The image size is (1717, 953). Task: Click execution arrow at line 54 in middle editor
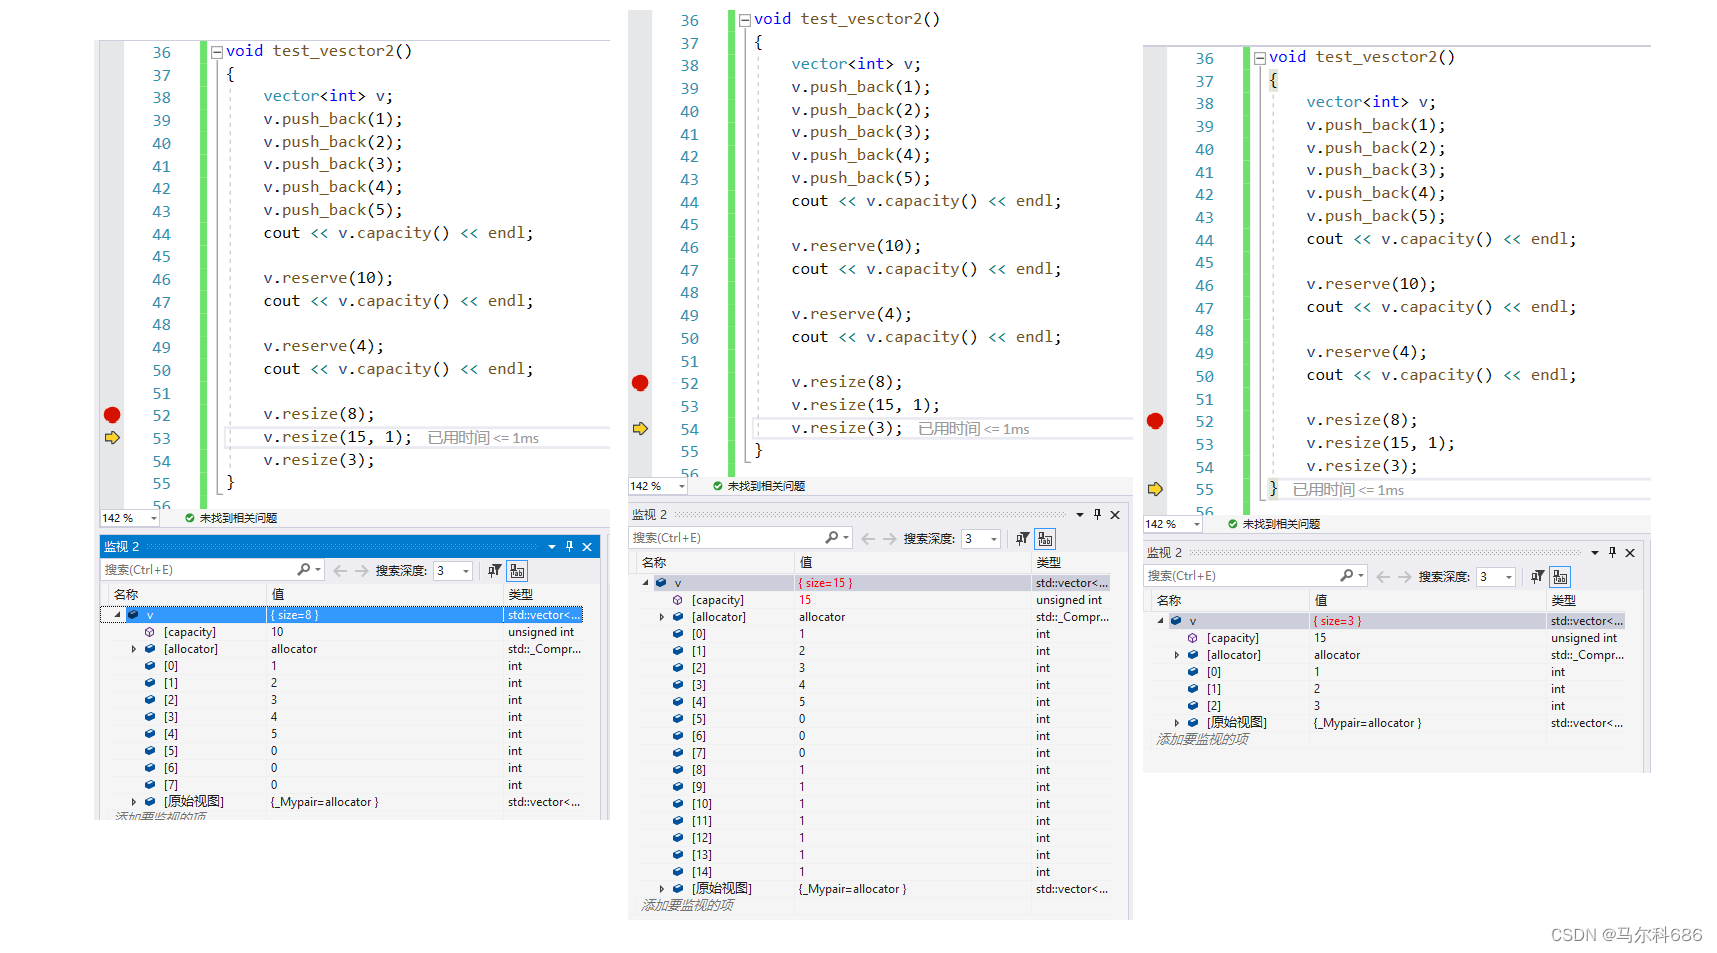tap(640, 429)
